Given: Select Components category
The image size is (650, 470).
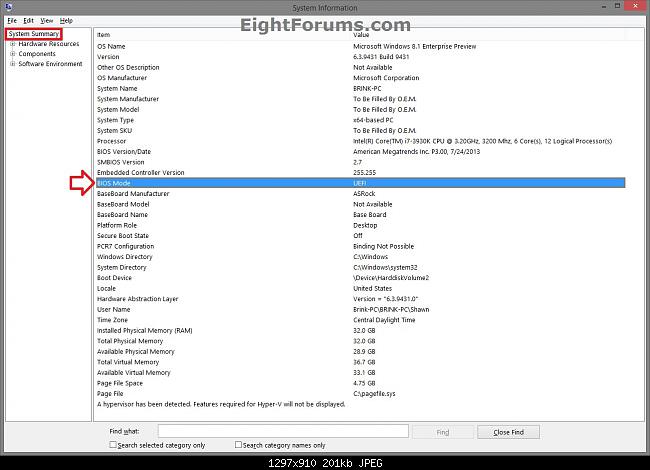Looking at the screenshot, I should tap(37, 53).
